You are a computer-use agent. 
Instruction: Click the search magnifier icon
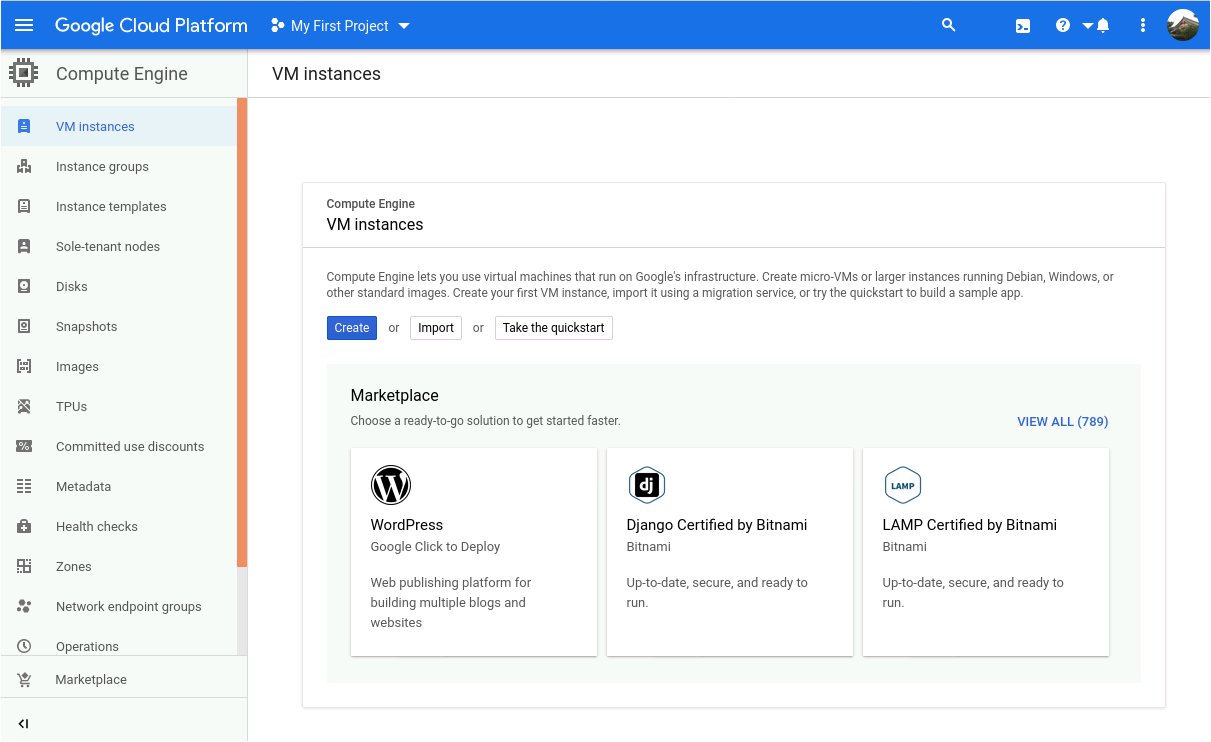(949, 25)
